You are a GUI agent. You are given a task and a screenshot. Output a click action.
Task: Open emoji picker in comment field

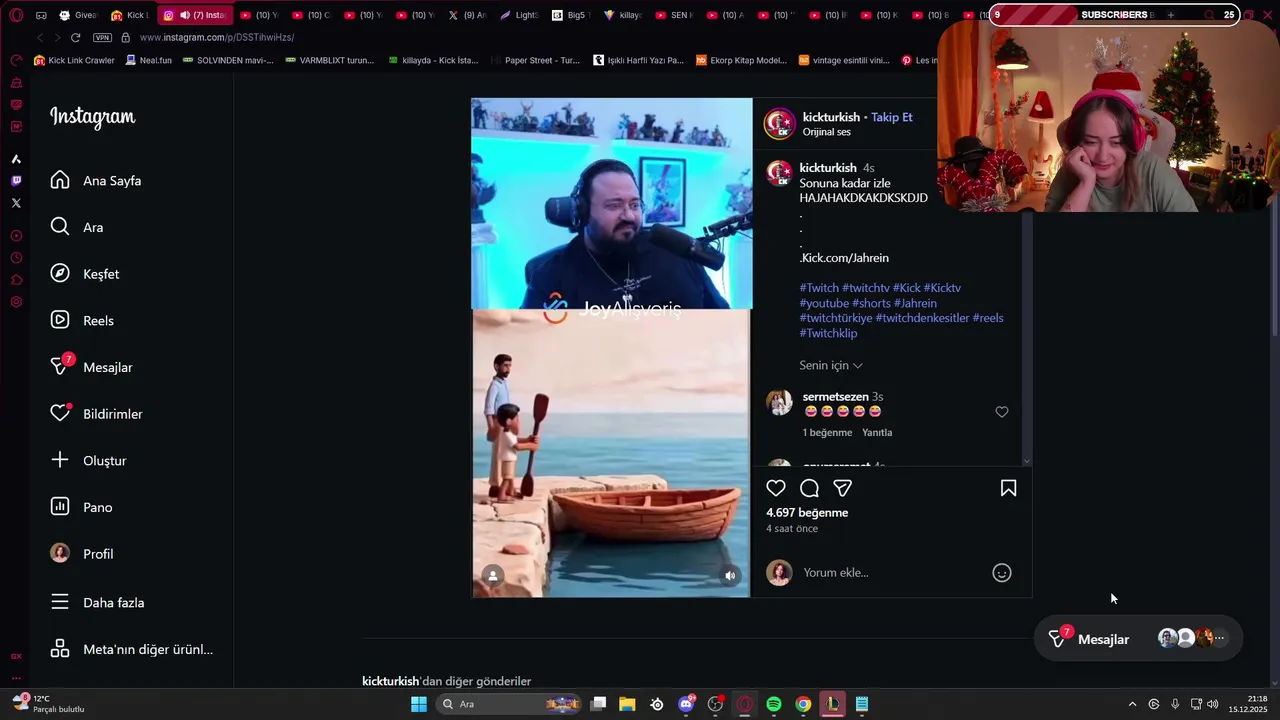tap(1002, 573)
